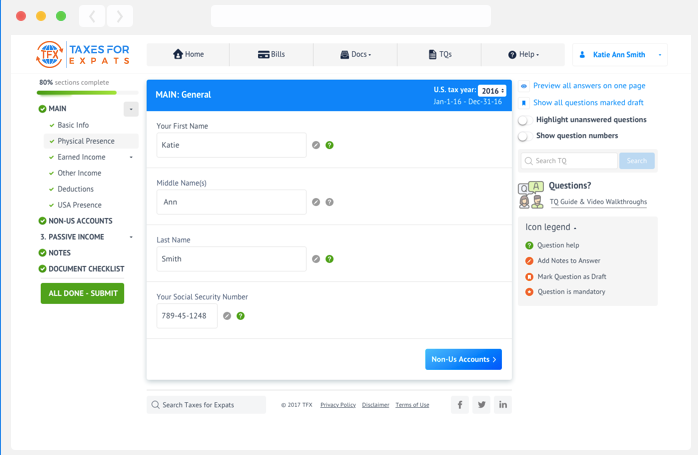Open NON-US ACCOUNTS section
698x455 pixels.
(76, 221)
